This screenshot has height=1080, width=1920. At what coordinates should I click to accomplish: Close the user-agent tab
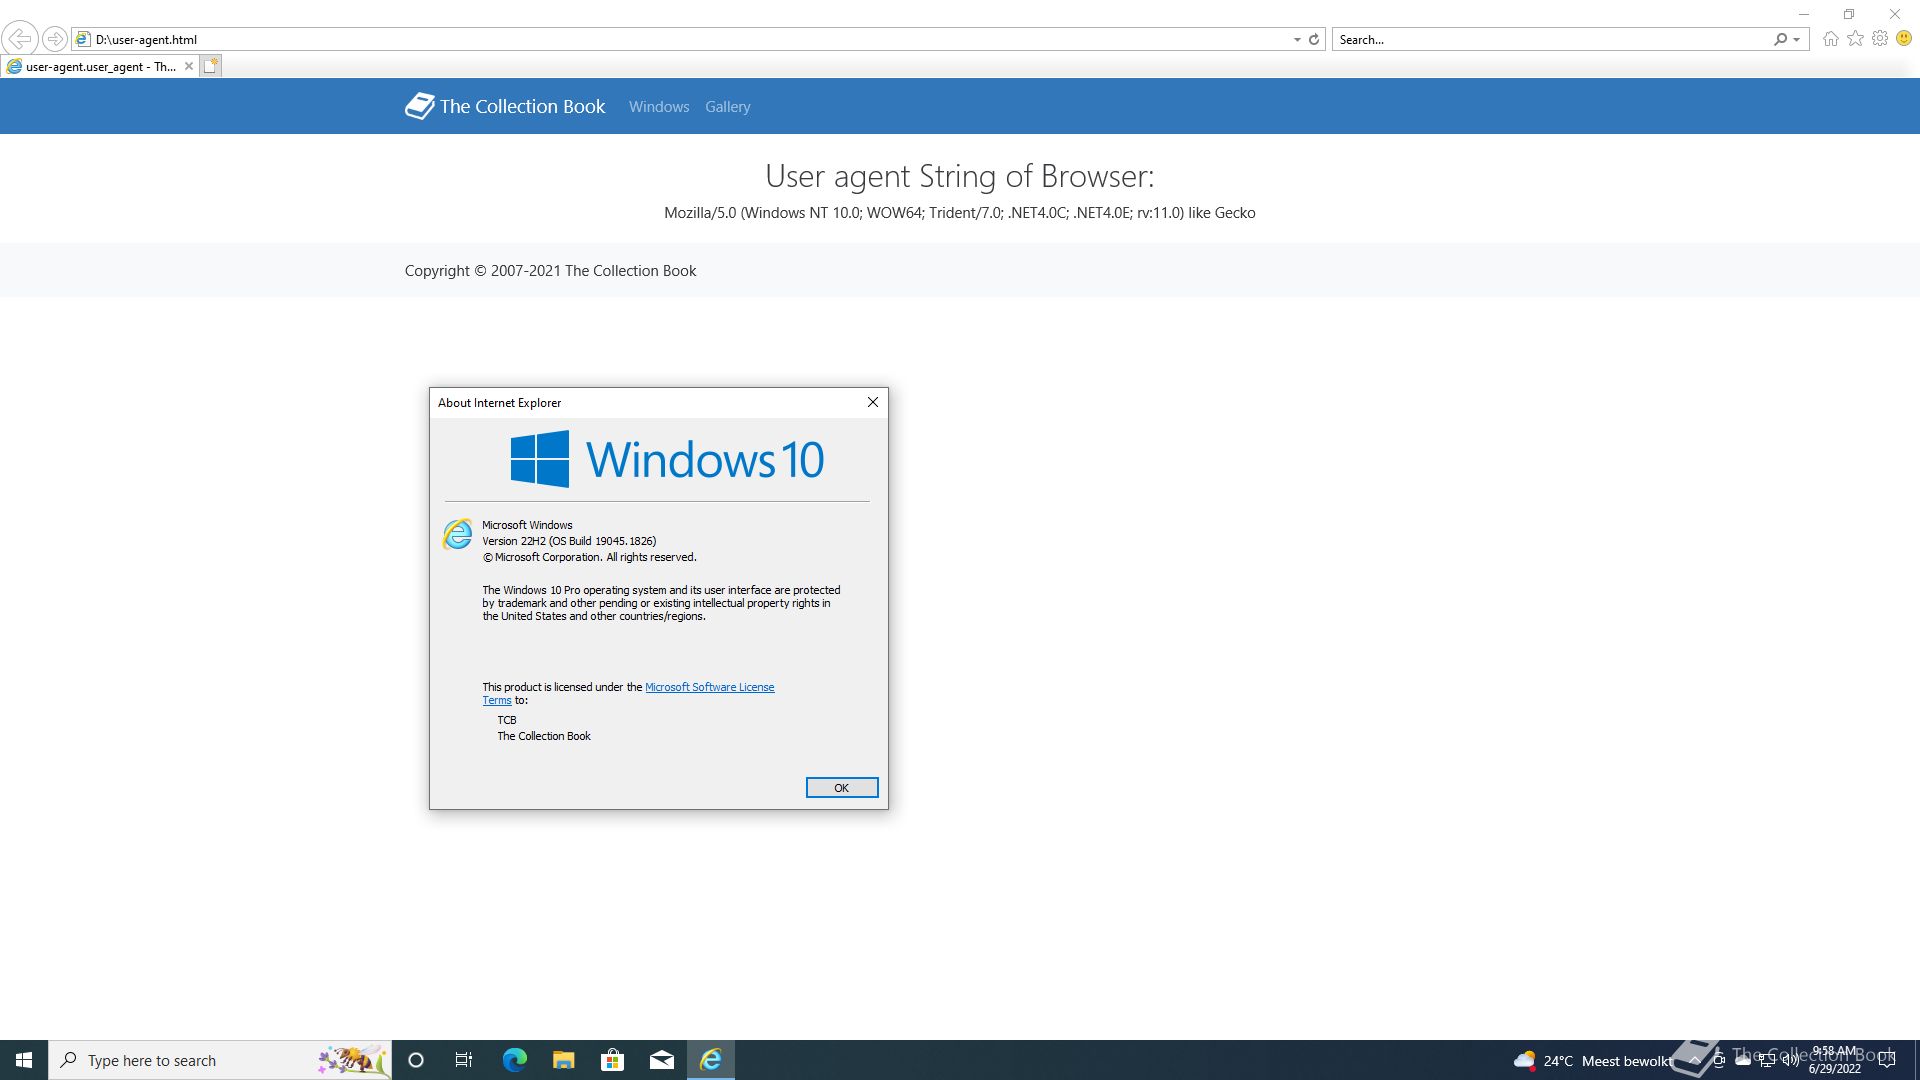[188, 66]
